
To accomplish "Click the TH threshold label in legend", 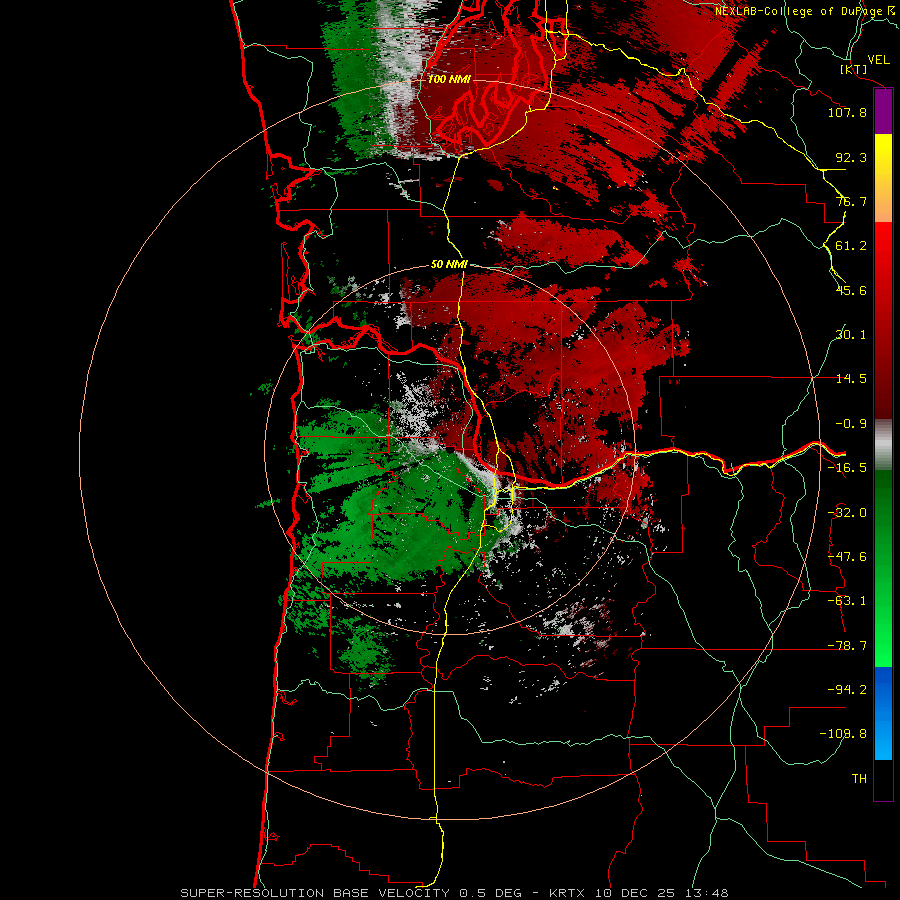I will click(859, 779).
